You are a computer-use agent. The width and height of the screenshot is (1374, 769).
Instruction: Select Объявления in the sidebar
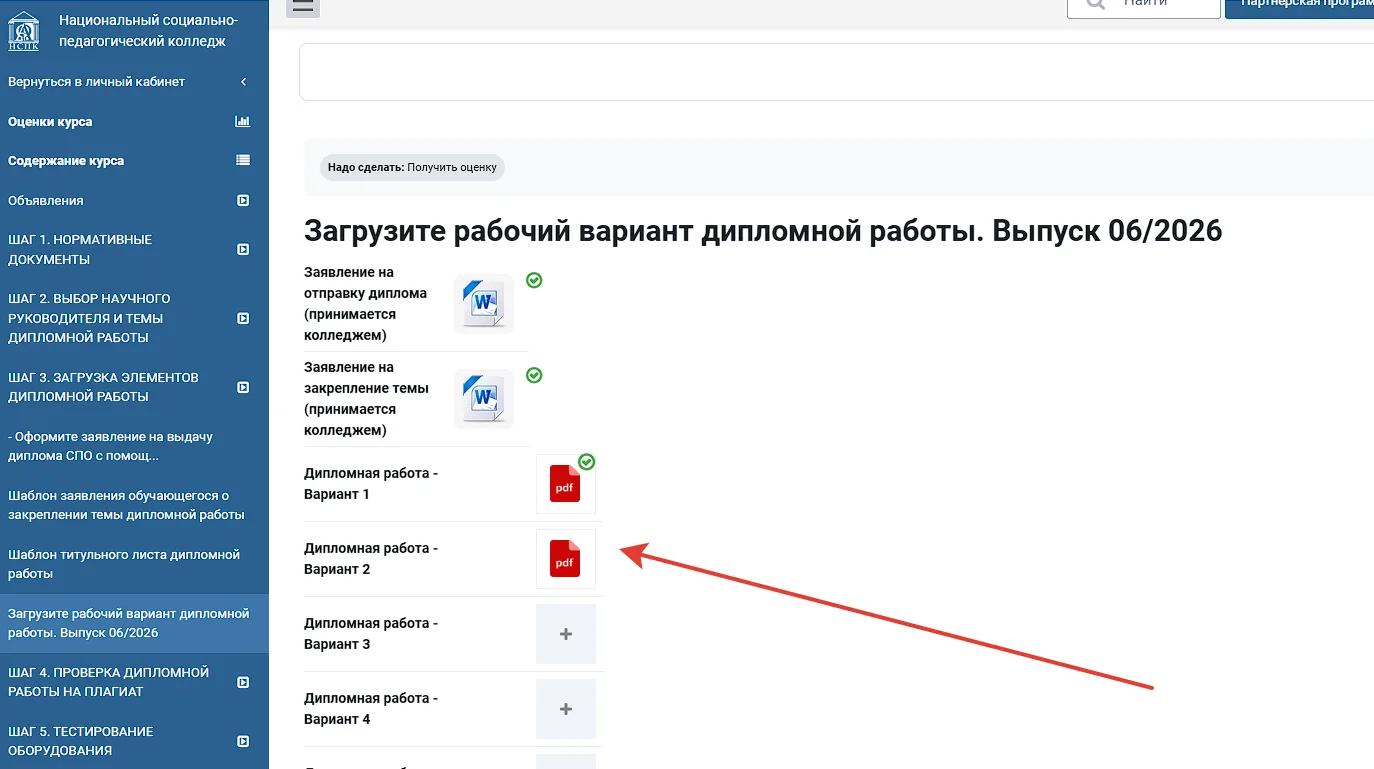pos(46,200)
